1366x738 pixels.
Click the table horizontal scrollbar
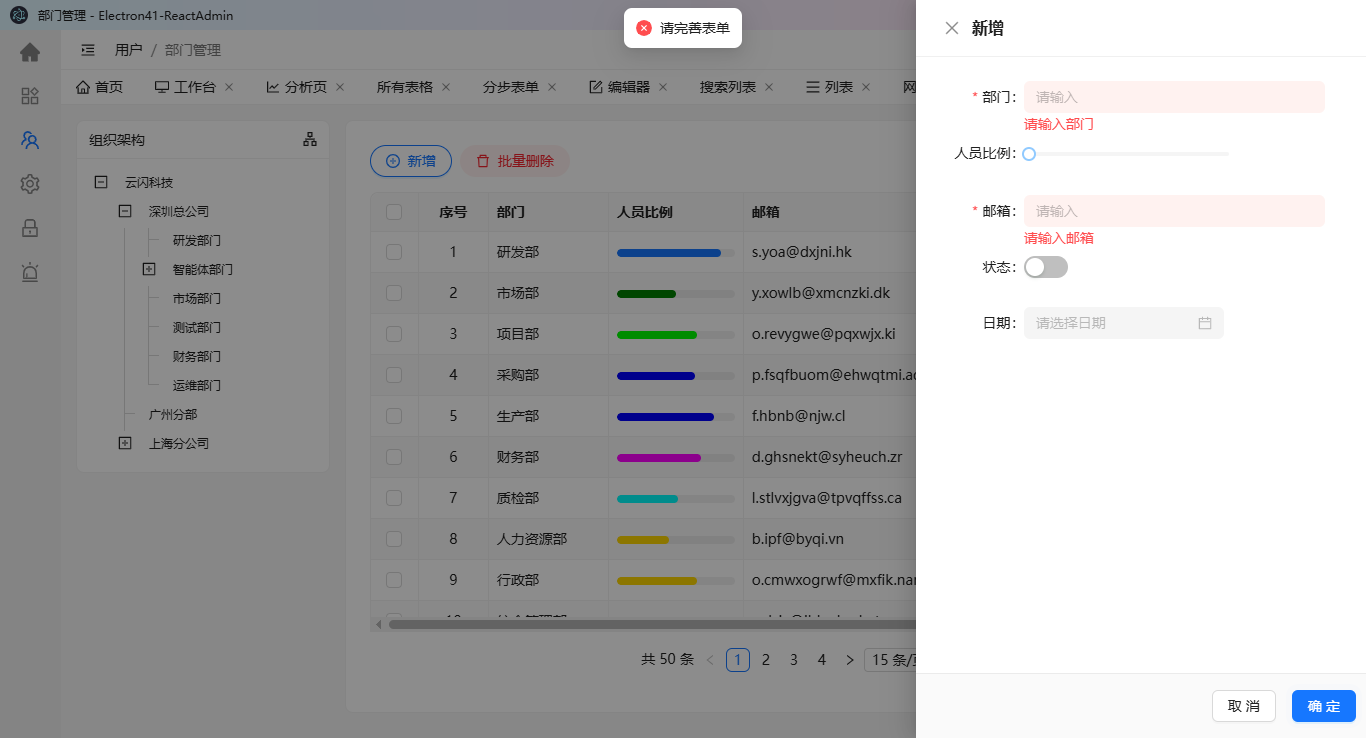652,625
